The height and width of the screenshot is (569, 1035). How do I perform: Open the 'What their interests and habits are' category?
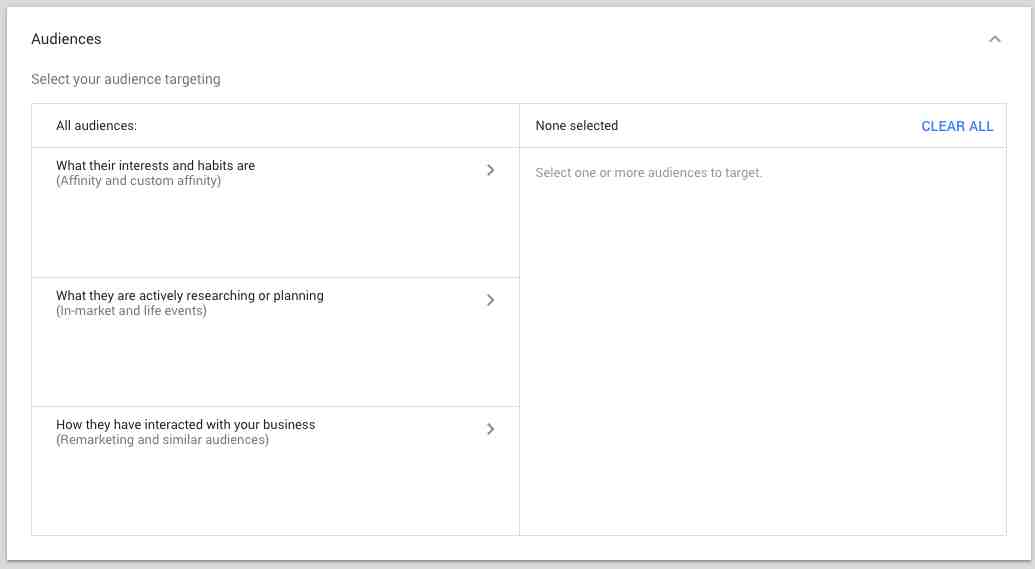(x=275, y=213)
